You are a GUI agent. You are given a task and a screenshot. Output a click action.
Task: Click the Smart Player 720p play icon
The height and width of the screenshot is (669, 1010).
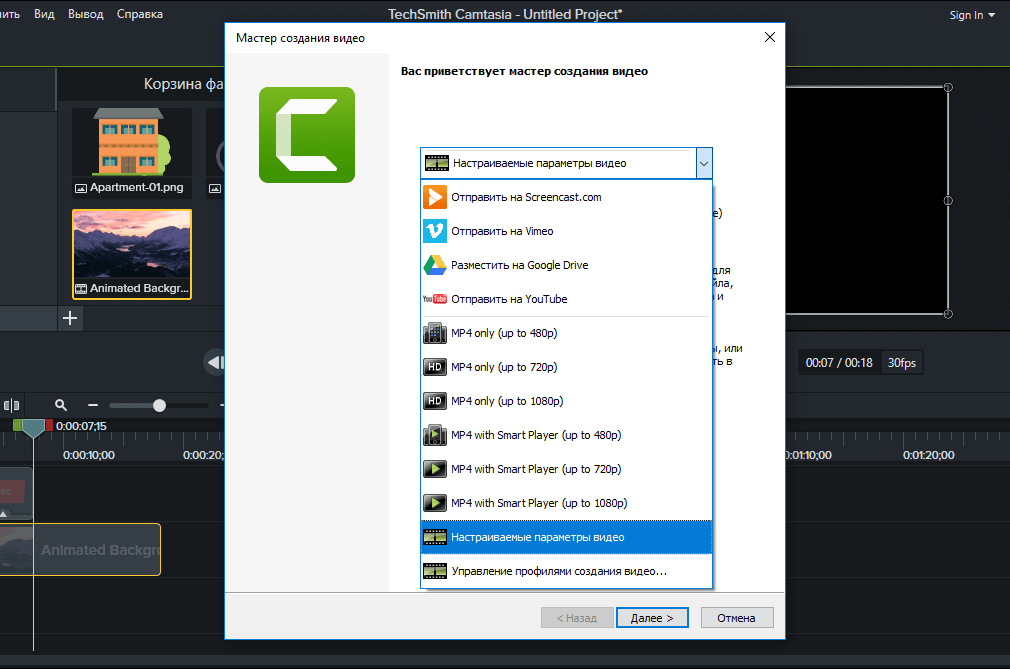coord(435,469)
